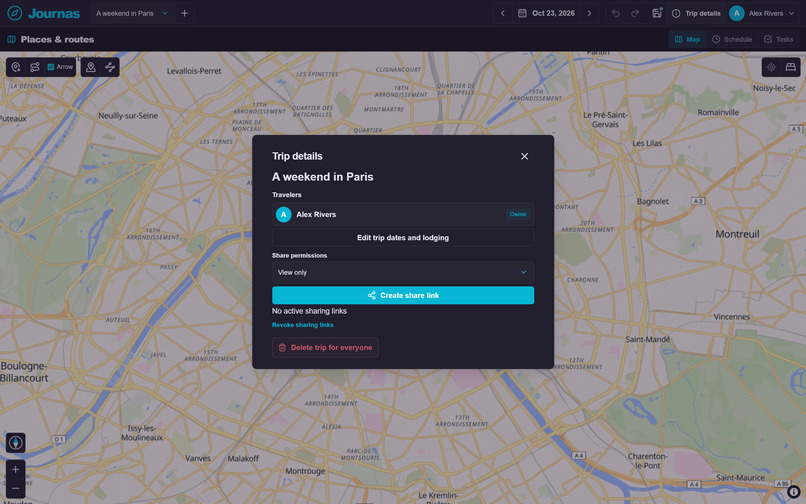Click the Places & routes heading
This screenshot has width=806, height=504.
58,40
